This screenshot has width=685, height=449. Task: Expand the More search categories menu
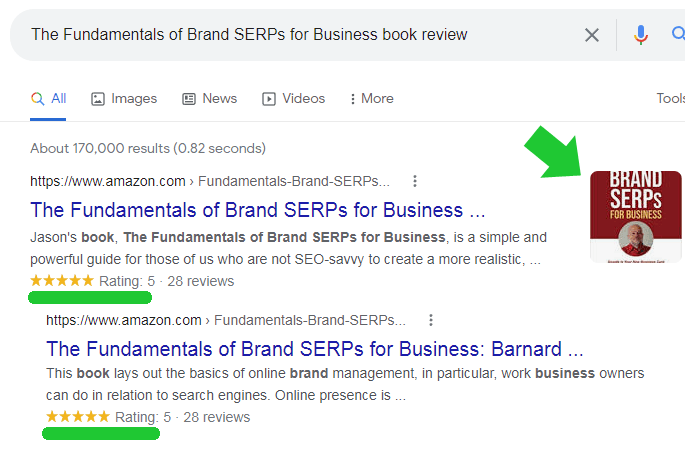[371, 98]
